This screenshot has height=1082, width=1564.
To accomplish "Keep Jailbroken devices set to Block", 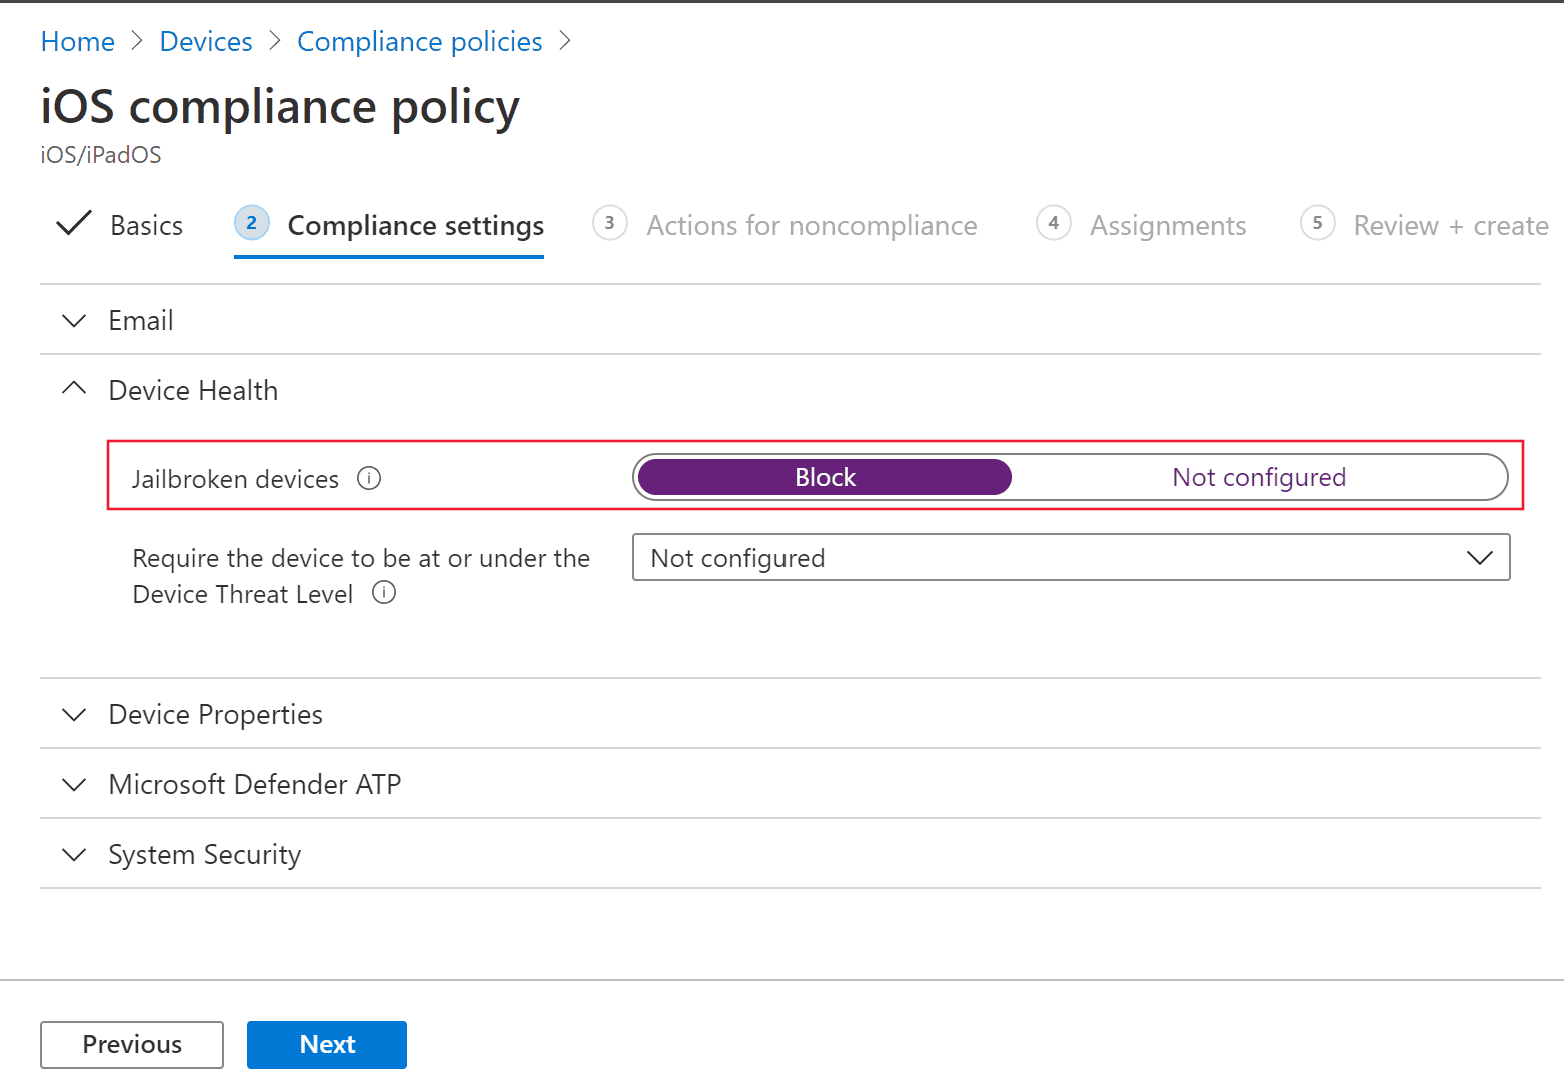I will 823,477.
